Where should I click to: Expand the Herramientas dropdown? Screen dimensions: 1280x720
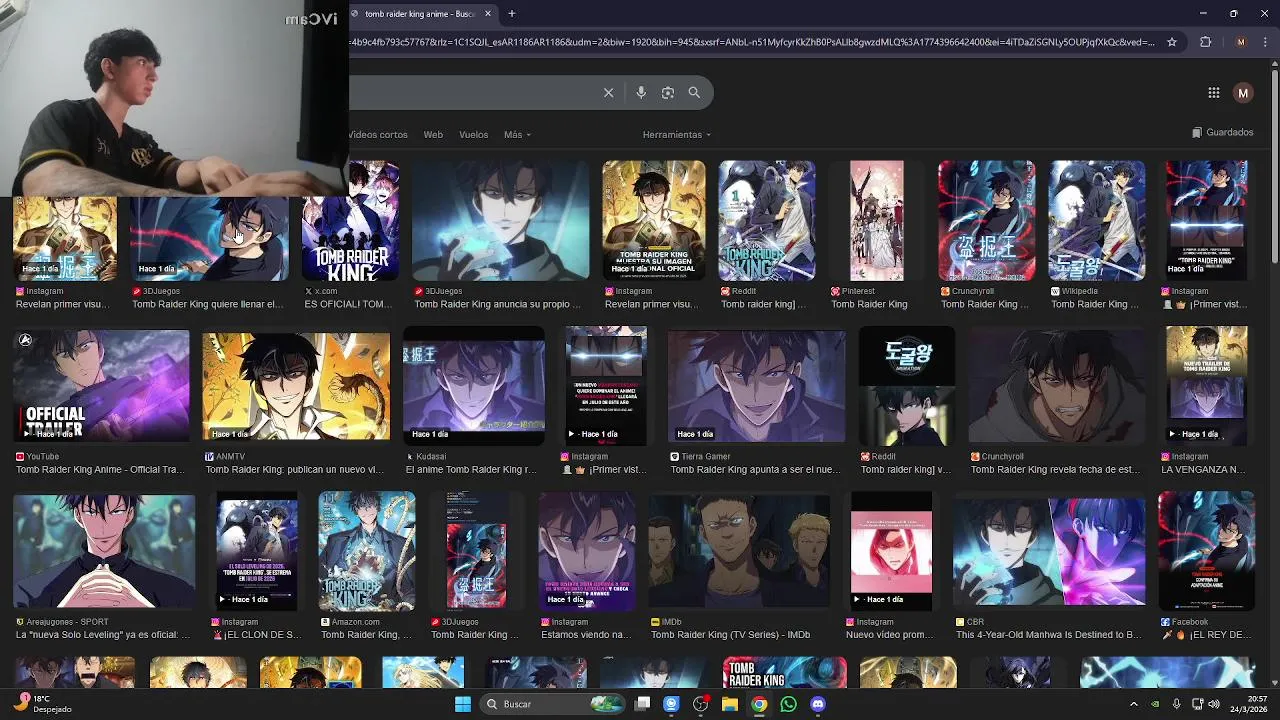tap(677, 134)
